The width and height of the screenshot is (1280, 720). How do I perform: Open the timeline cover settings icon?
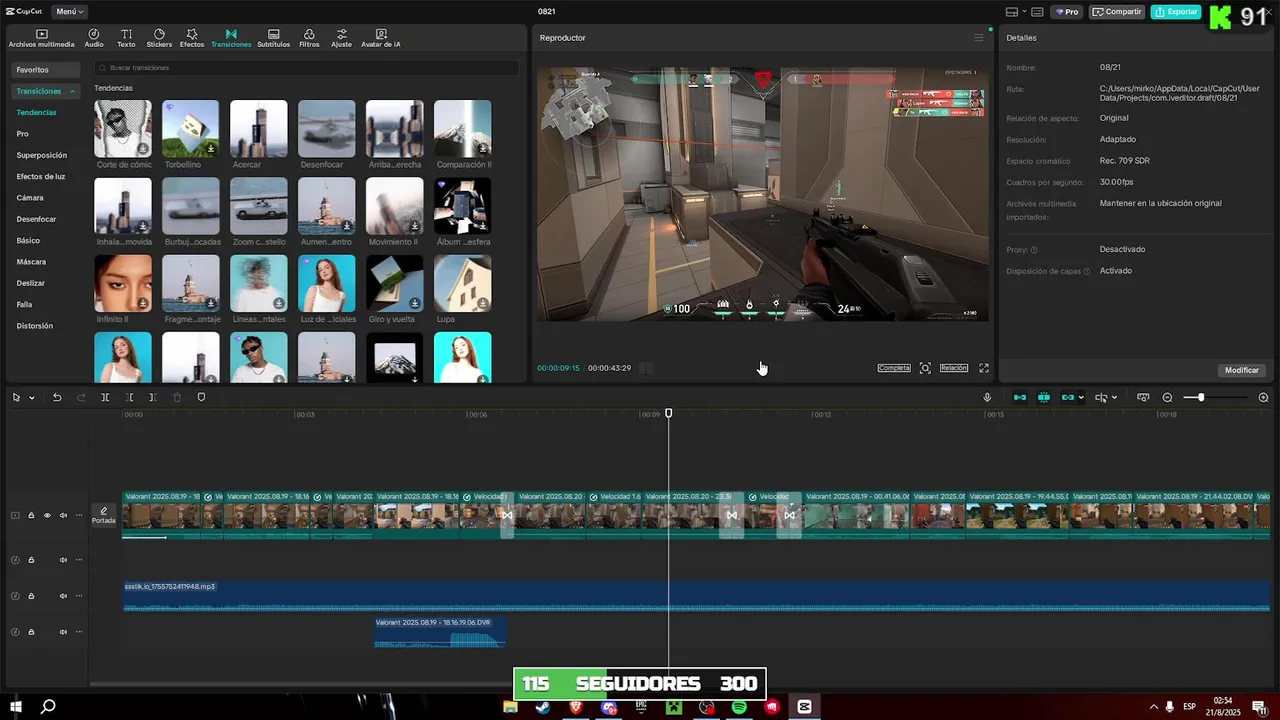tap(1143, 398)
